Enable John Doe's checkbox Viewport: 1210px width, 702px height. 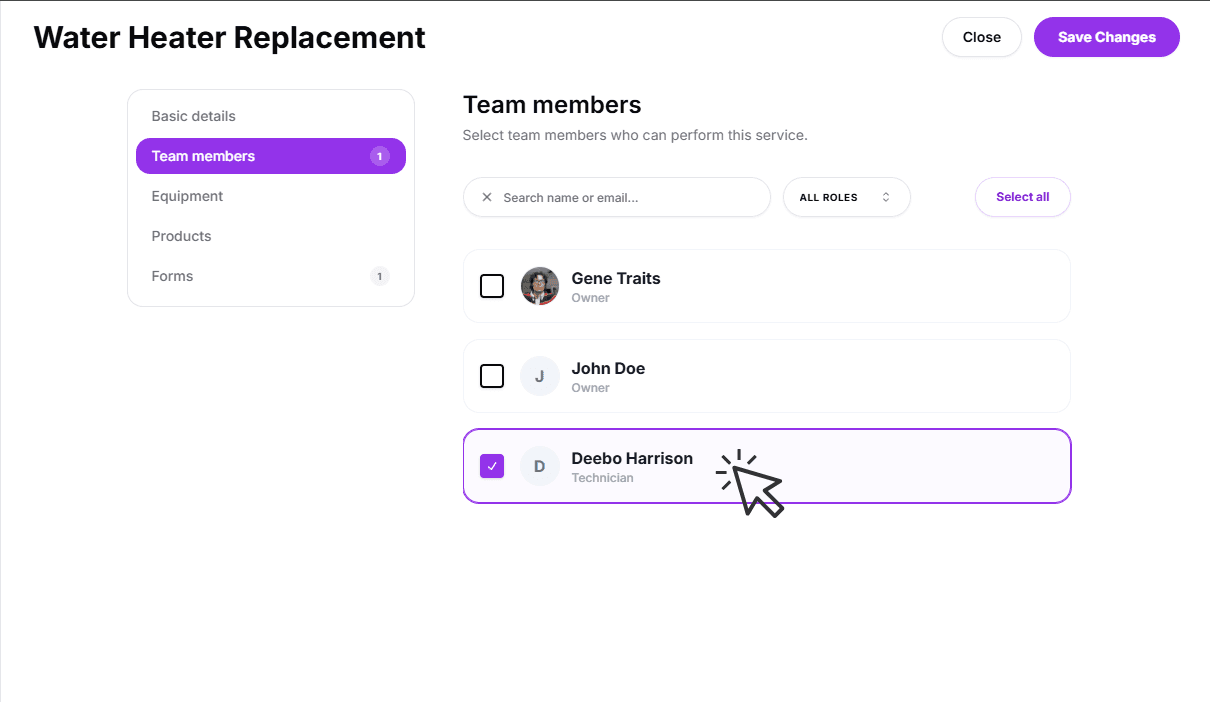[x=492, y=376]
